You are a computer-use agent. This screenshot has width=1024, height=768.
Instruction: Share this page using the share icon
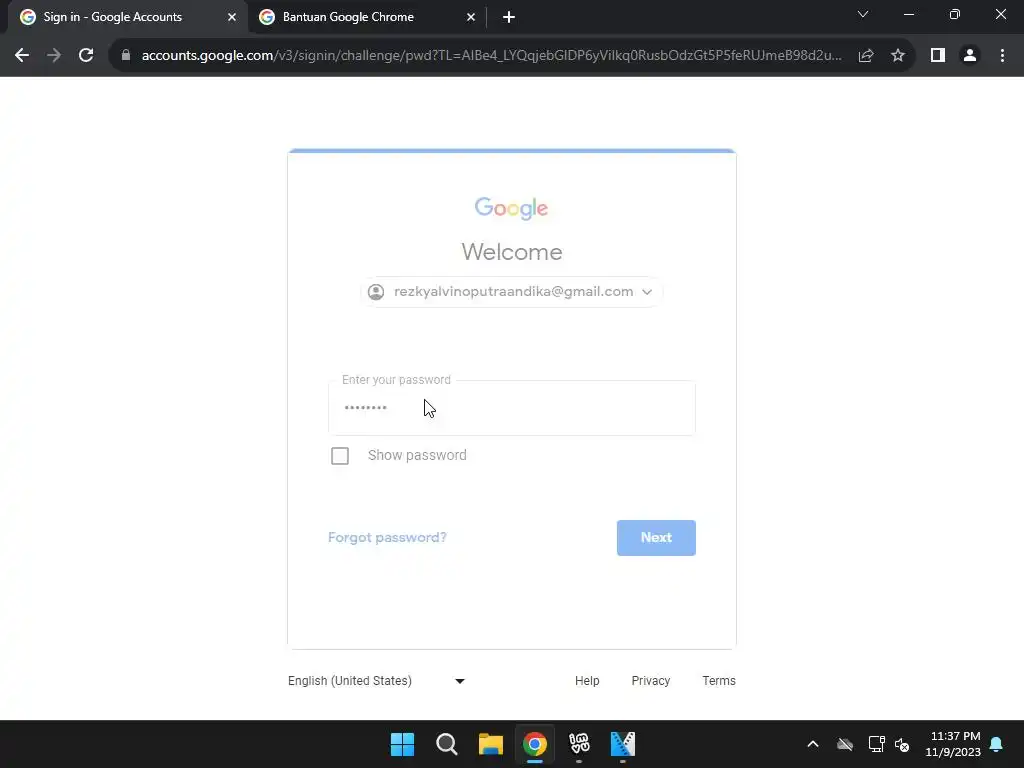pos(866,56)
